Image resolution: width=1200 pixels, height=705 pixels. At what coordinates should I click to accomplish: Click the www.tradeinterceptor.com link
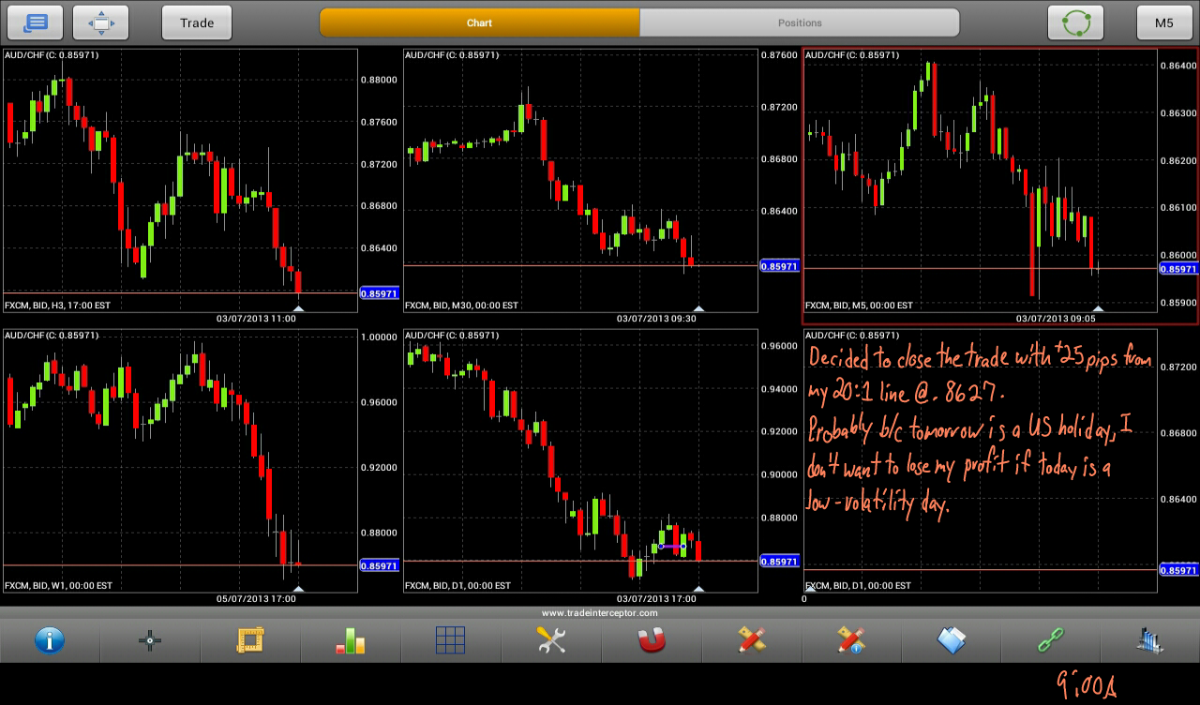coord(600,612)
